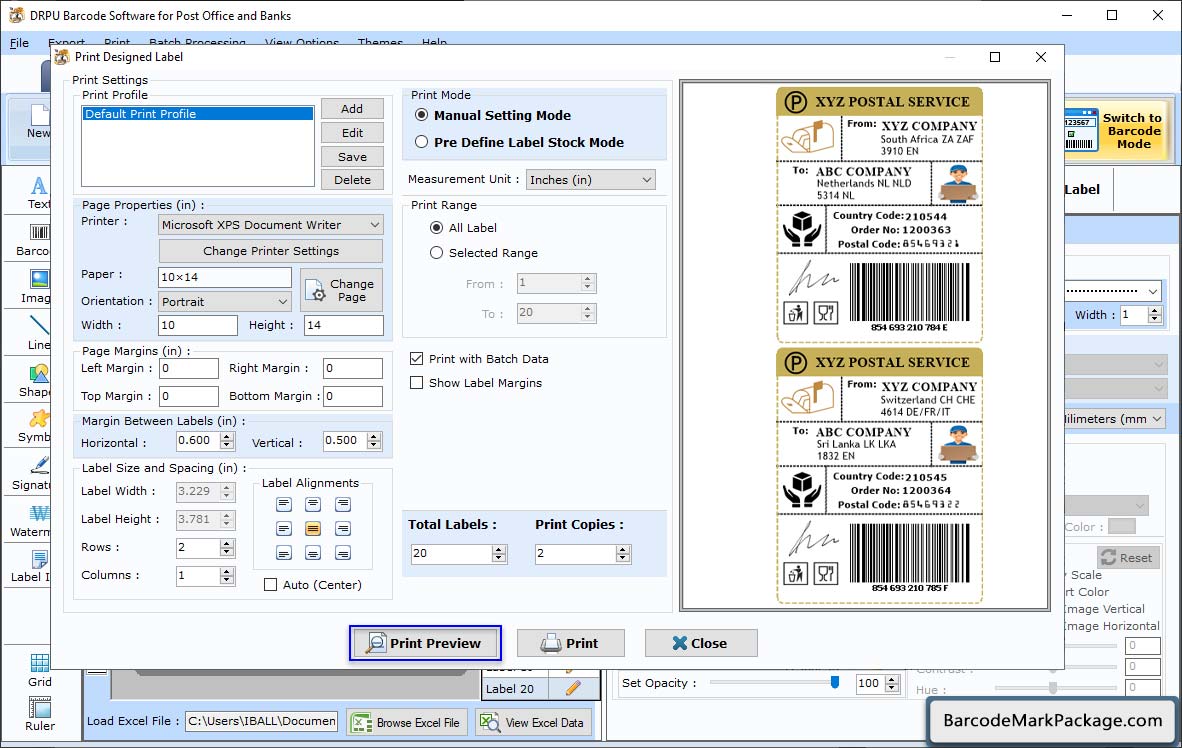Screen dimensions: 1182x748
Task: Click the Reset button in main window
Action: pos(1128,558)
